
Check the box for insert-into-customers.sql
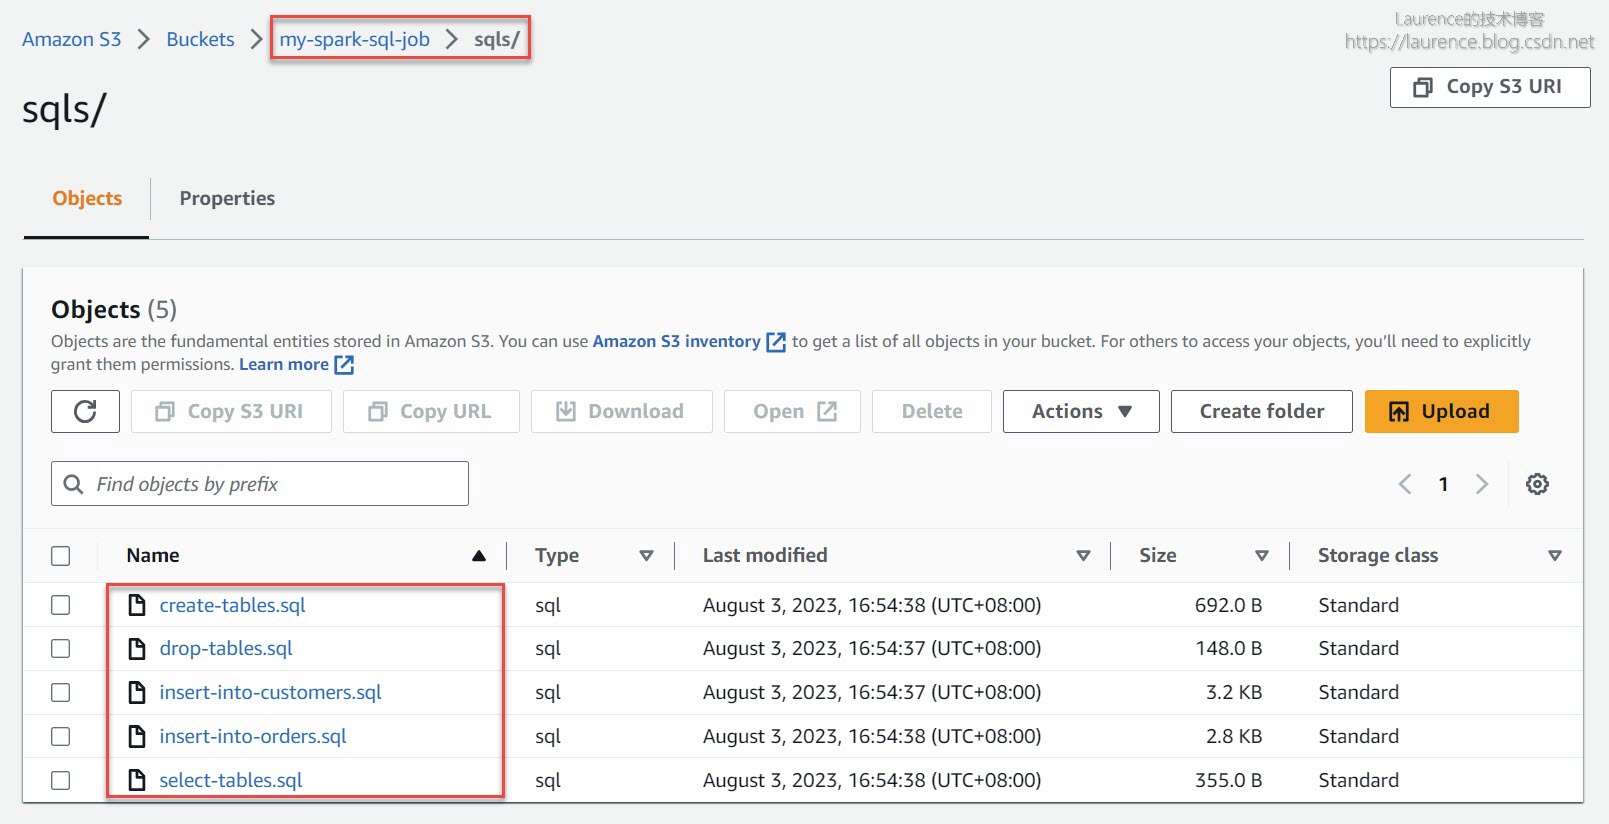click(61, 692)
